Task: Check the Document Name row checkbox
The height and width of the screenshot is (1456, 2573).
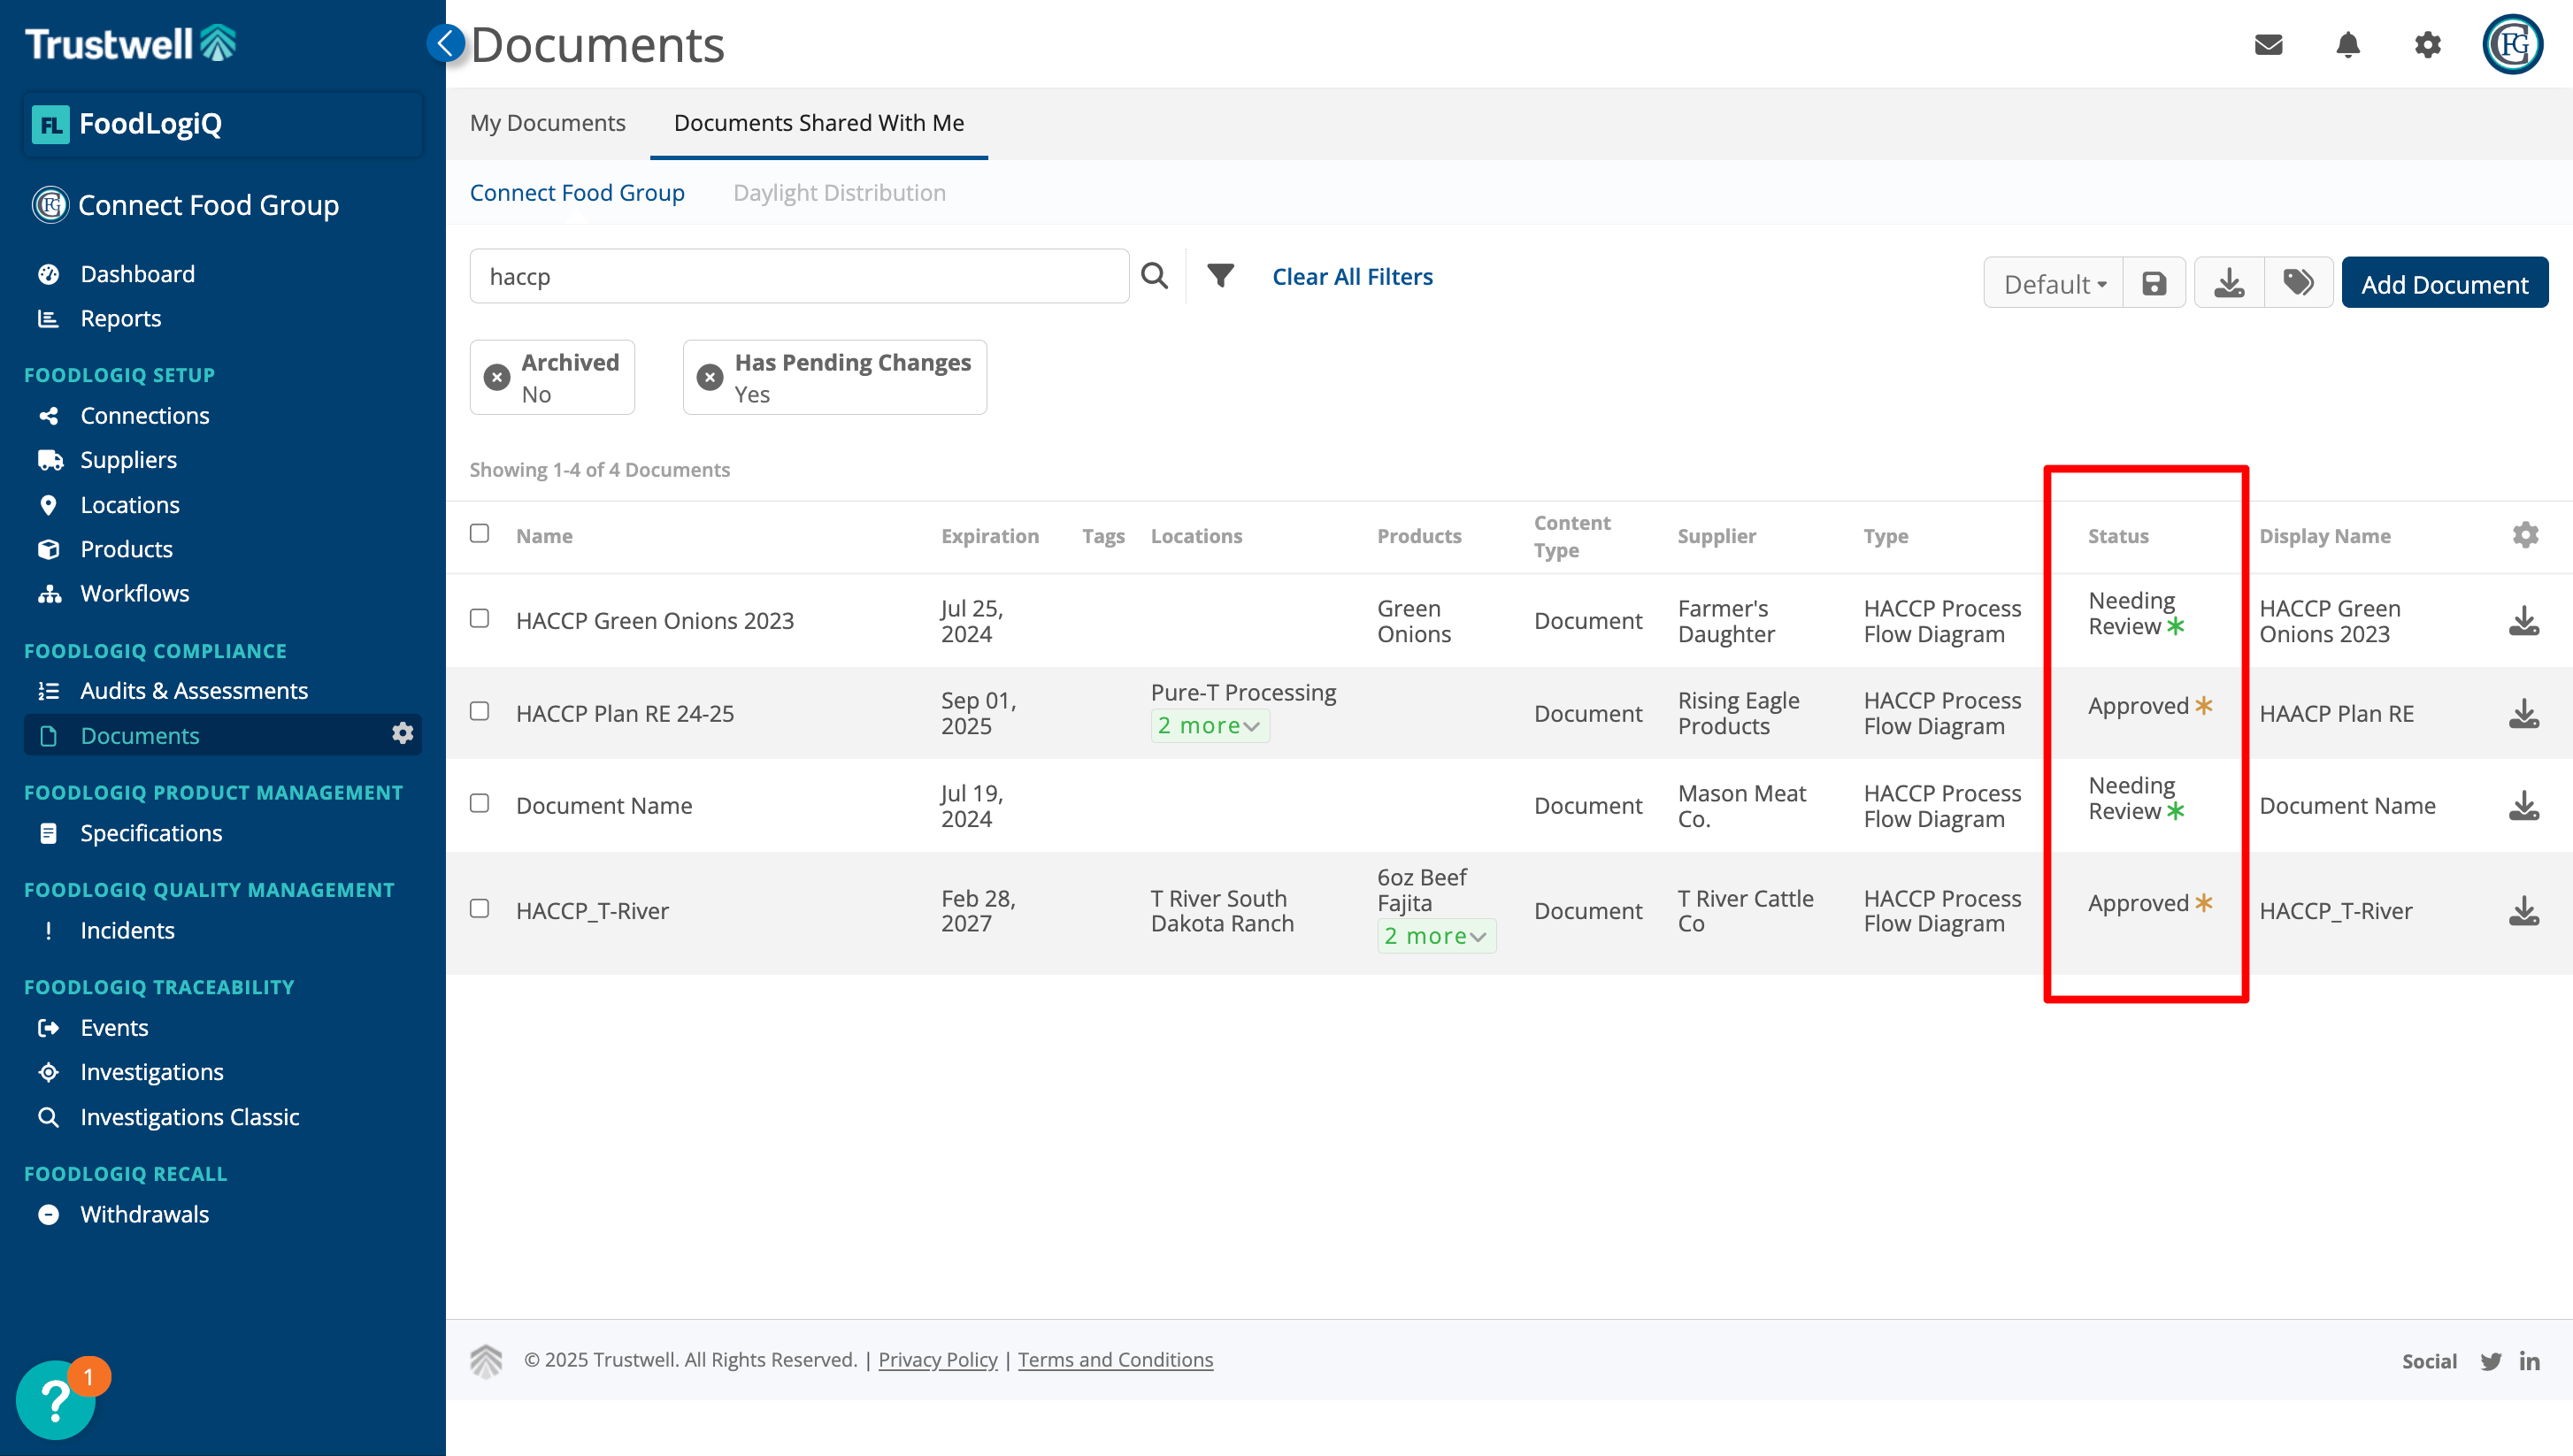Action: (479, 803)
